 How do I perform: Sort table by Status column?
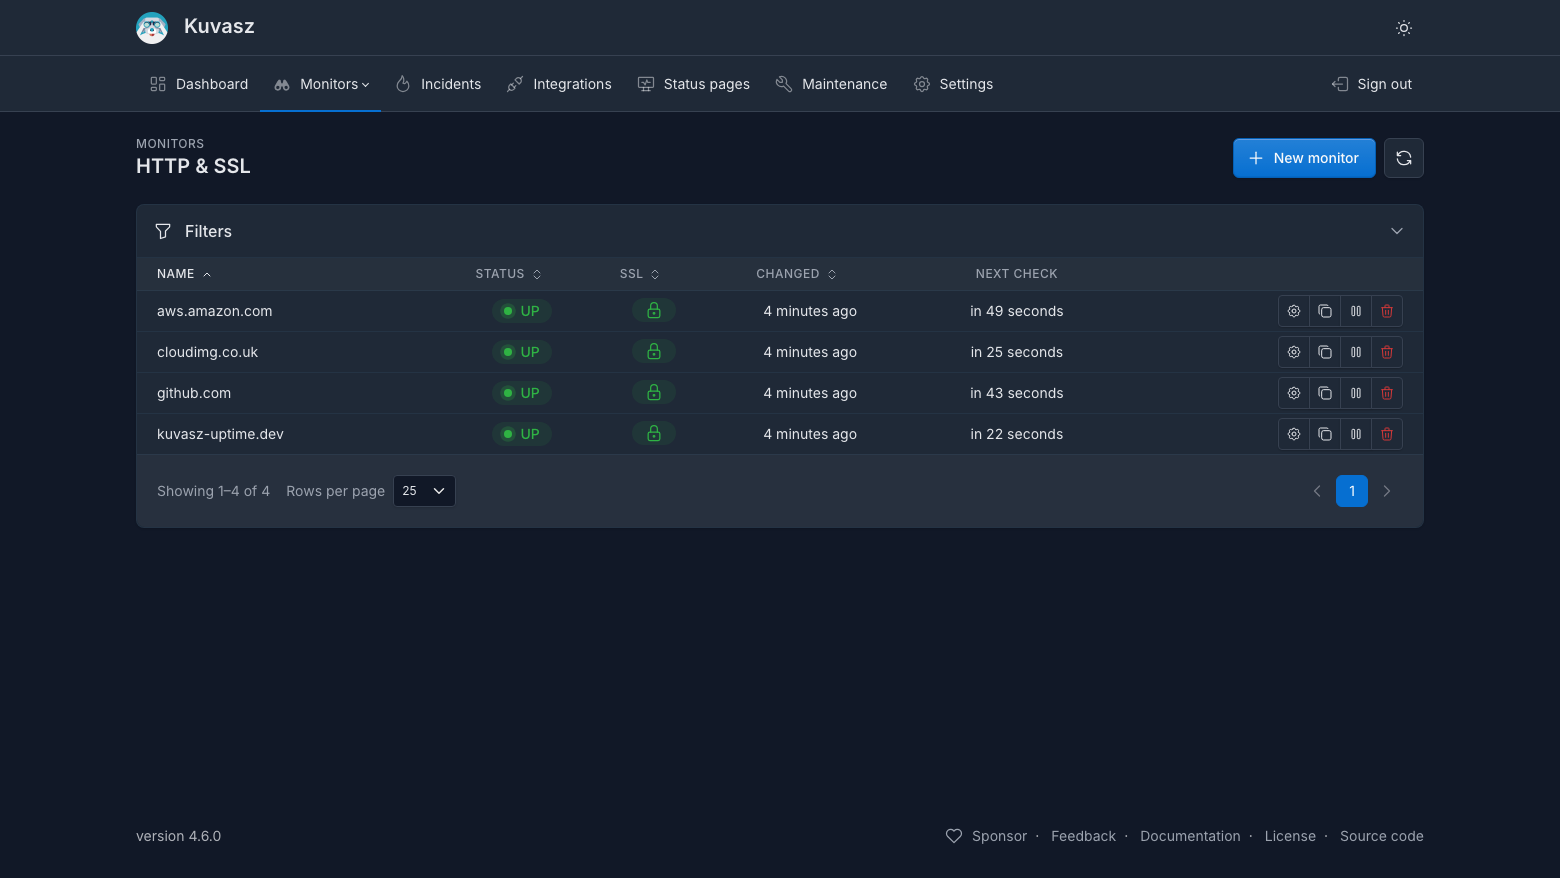tap(509, 274)
